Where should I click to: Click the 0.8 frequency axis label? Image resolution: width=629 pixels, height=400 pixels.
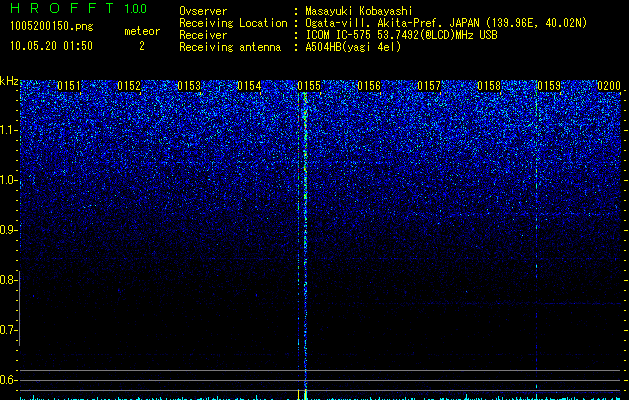point(7,280)
